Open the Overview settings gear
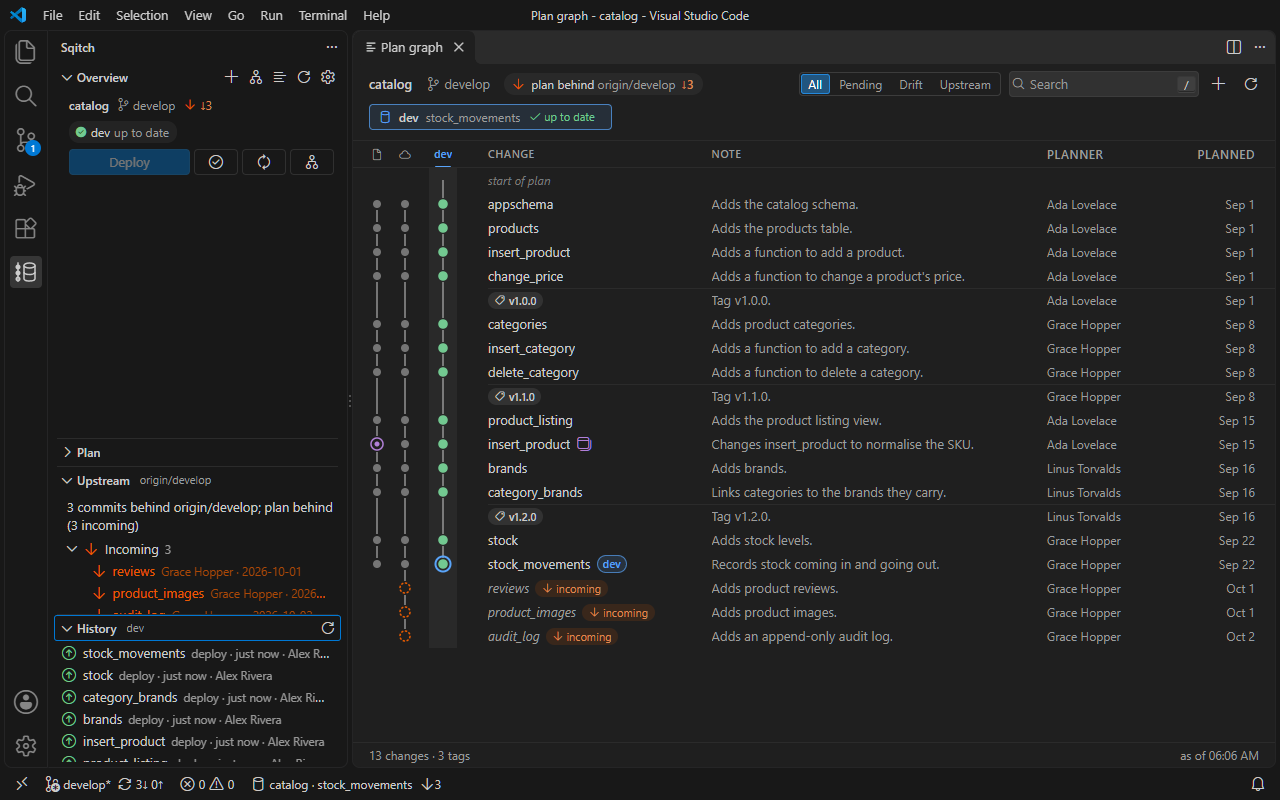The height and width of the screenshot is (800, 1280). [x=328, y=77]
